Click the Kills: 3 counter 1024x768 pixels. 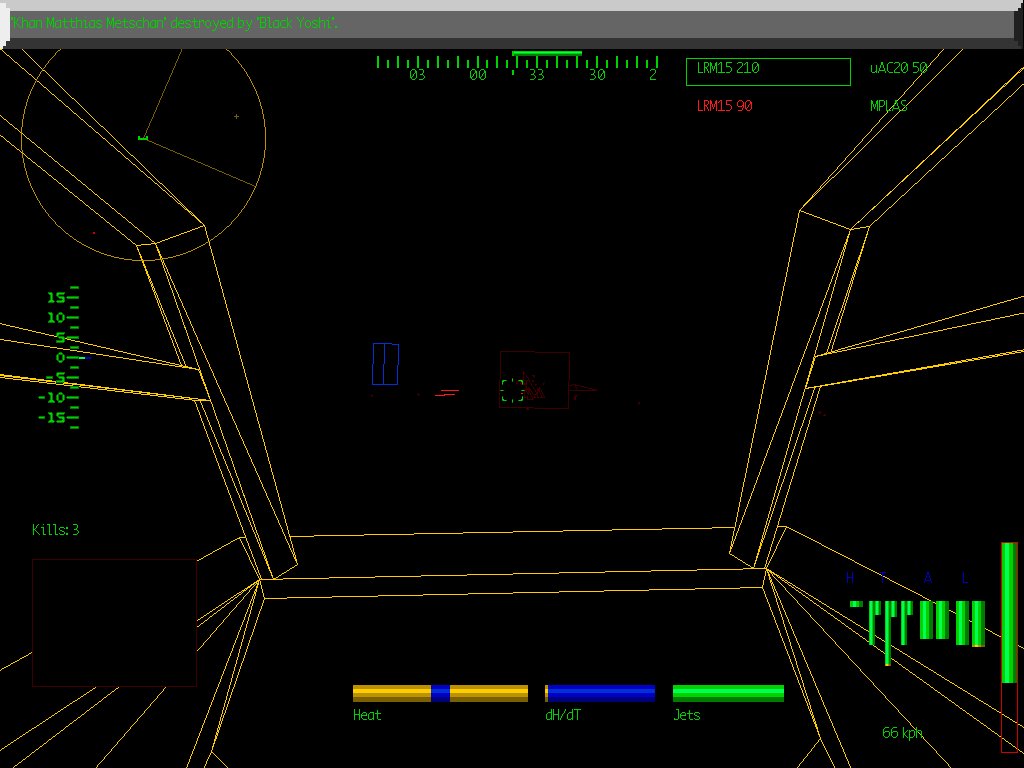tap(54, 530)
